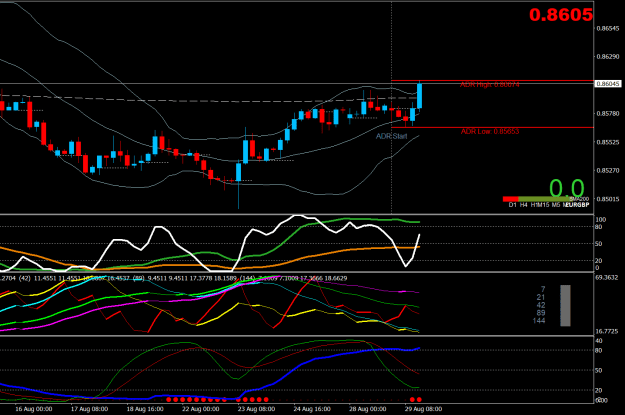Click the period 89 legend entry
The height and width of the screenshot is (415, 625).
pos(541,313)
